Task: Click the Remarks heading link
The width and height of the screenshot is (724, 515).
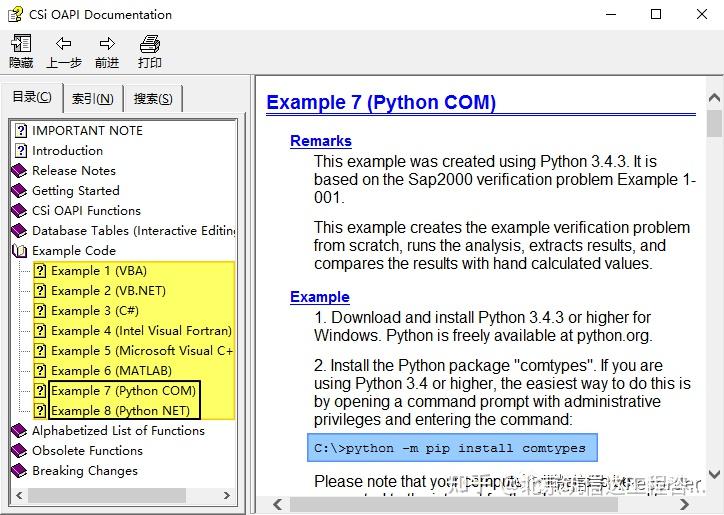Action: [x=321, y=141]
